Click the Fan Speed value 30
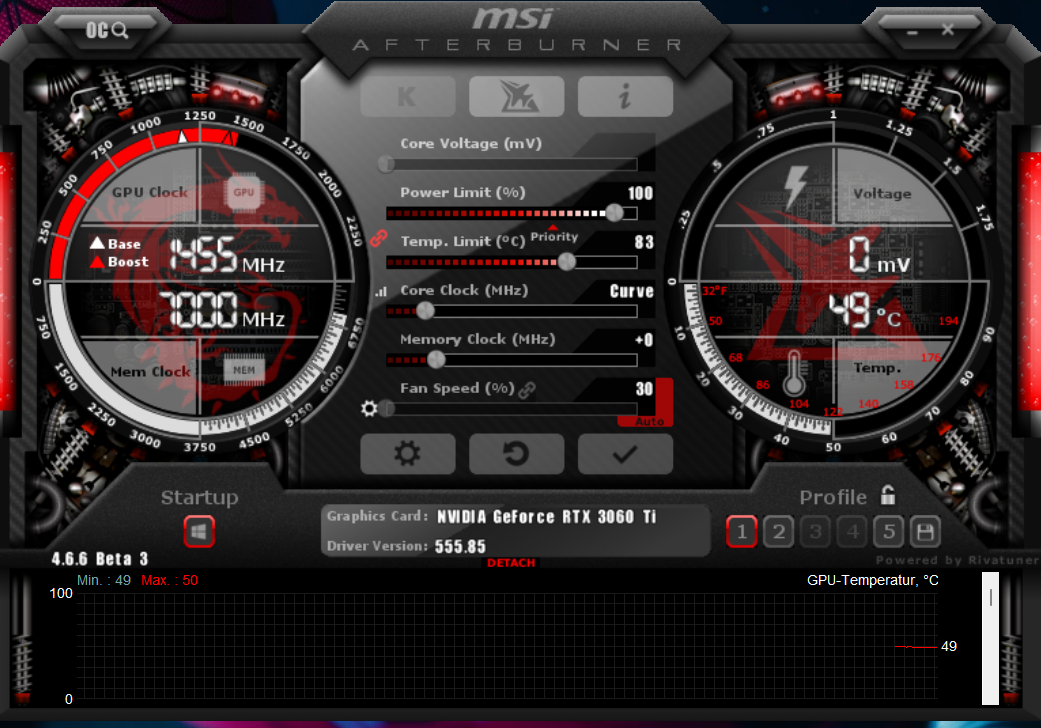 tap(644, 389)
